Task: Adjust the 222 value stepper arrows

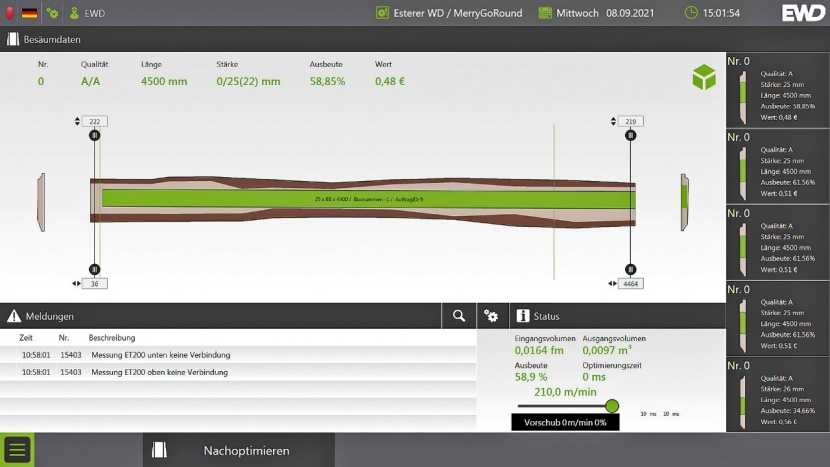Action: (x=78, y=121)
